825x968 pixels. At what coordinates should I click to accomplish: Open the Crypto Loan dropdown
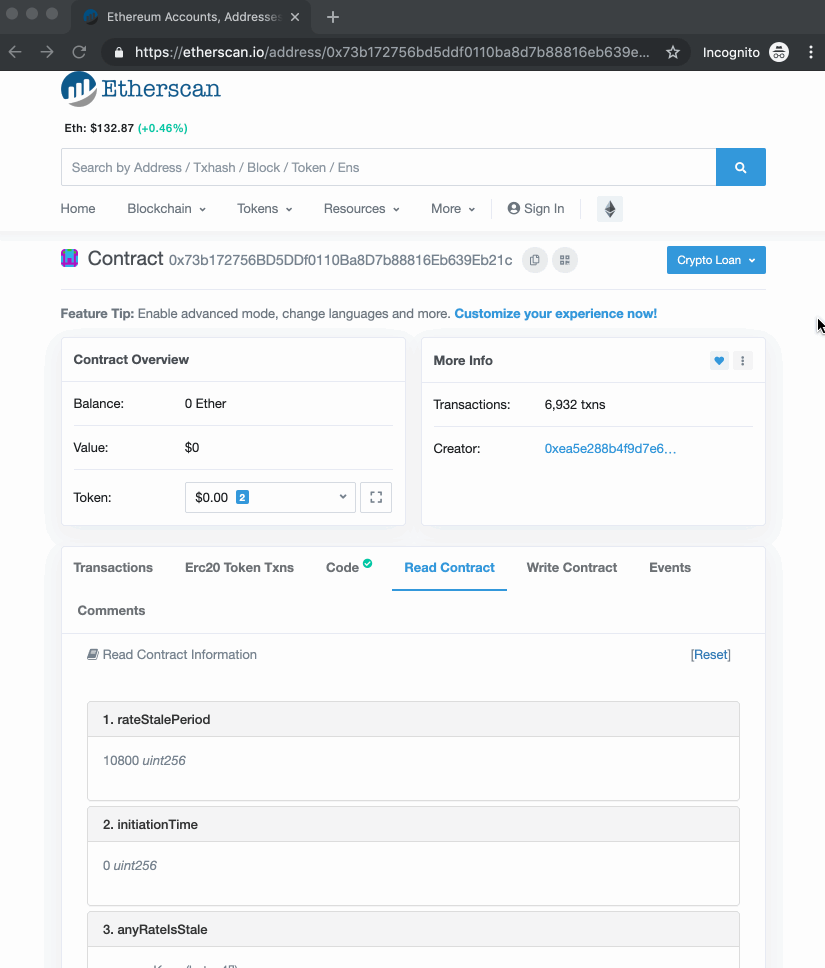click(715, 260)
